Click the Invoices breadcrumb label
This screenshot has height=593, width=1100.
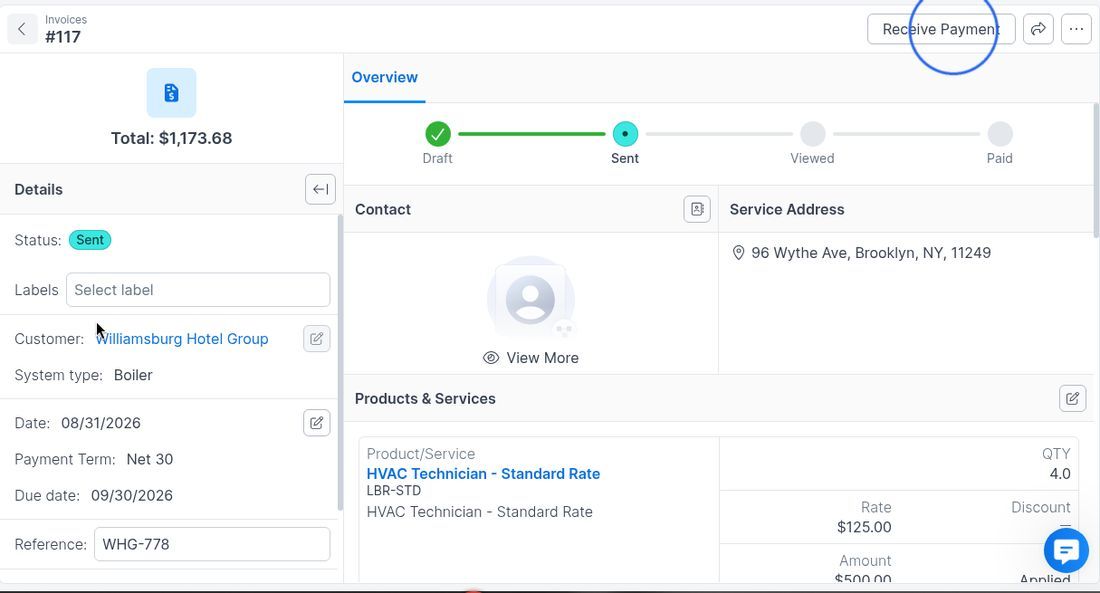tap(66, 20)
